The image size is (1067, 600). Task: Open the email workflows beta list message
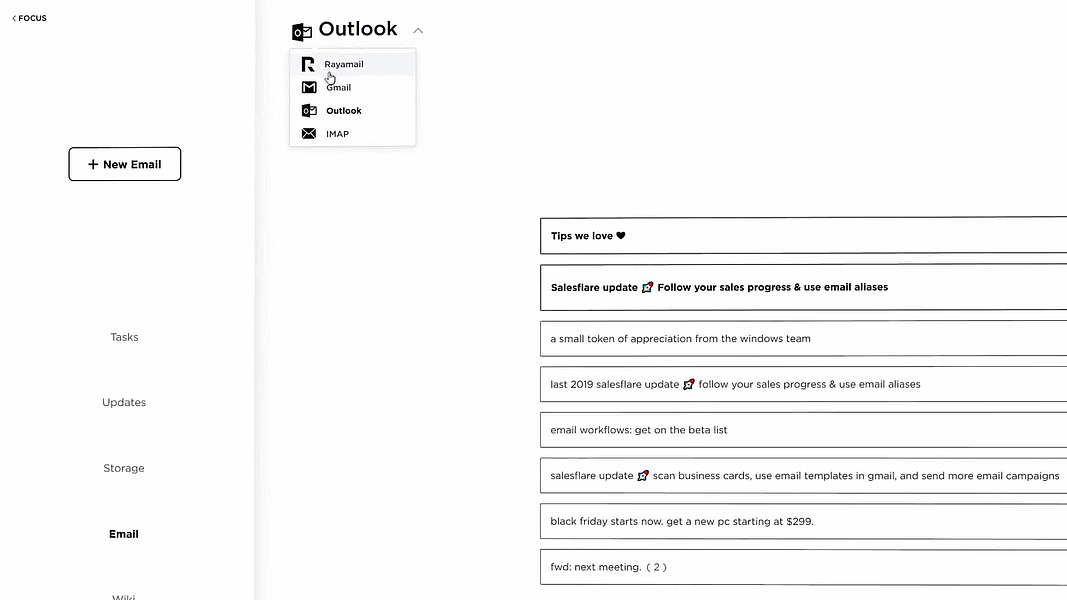tap(804, 429)
